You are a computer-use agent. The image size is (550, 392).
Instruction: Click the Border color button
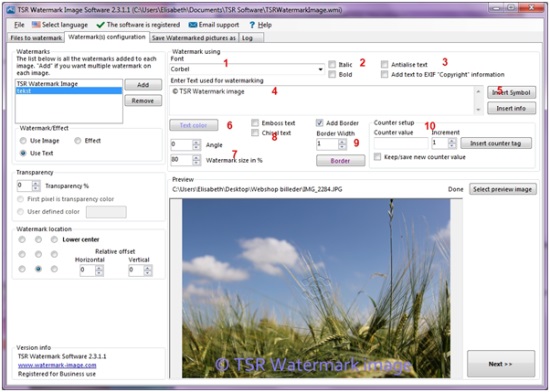(340, 161)
